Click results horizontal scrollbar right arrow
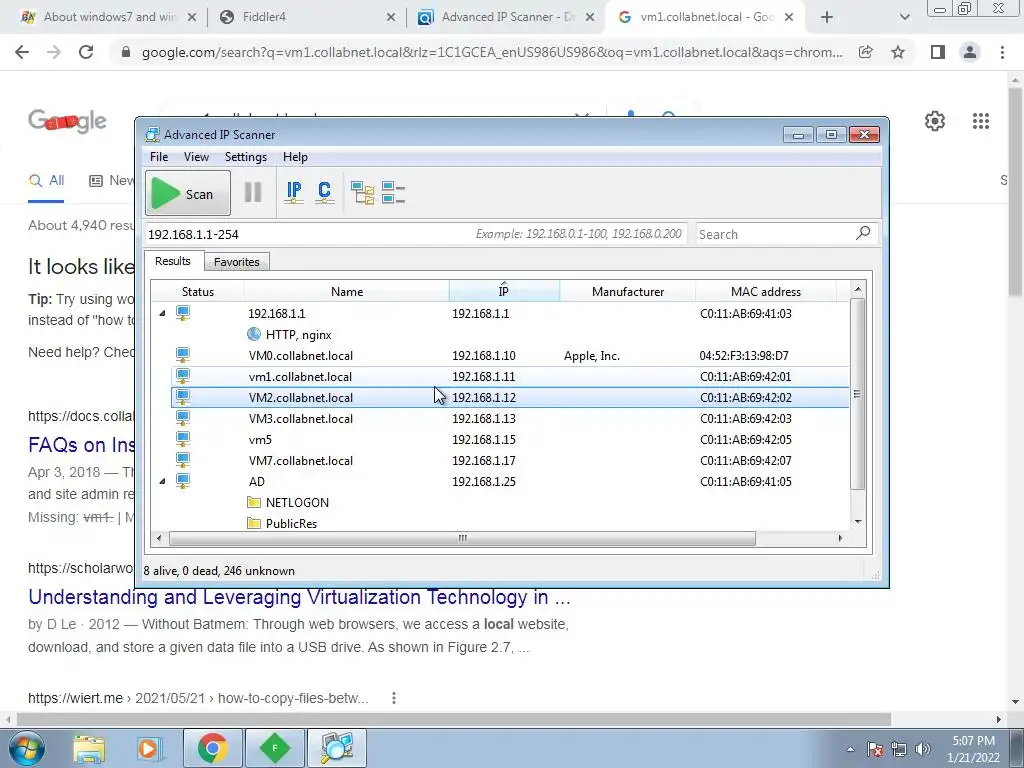The height and width of the screenshot is (768, 1024). click(840, 538)
